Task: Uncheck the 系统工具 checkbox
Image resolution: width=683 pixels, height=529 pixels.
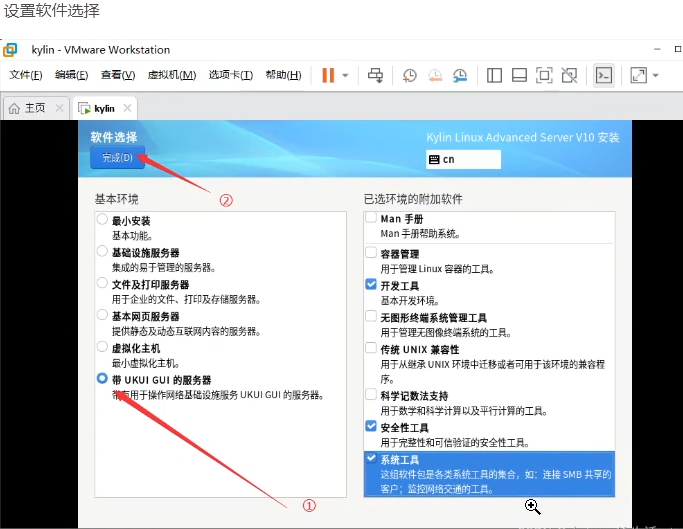Action: (371, 458)
